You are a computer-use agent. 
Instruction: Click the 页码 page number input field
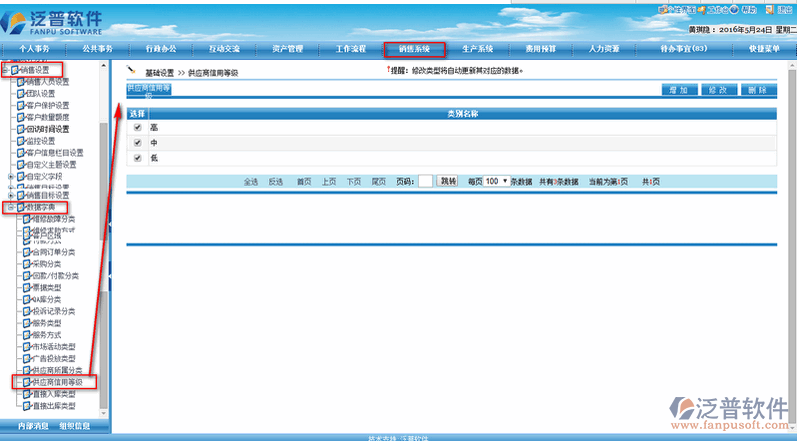[425, 181]
